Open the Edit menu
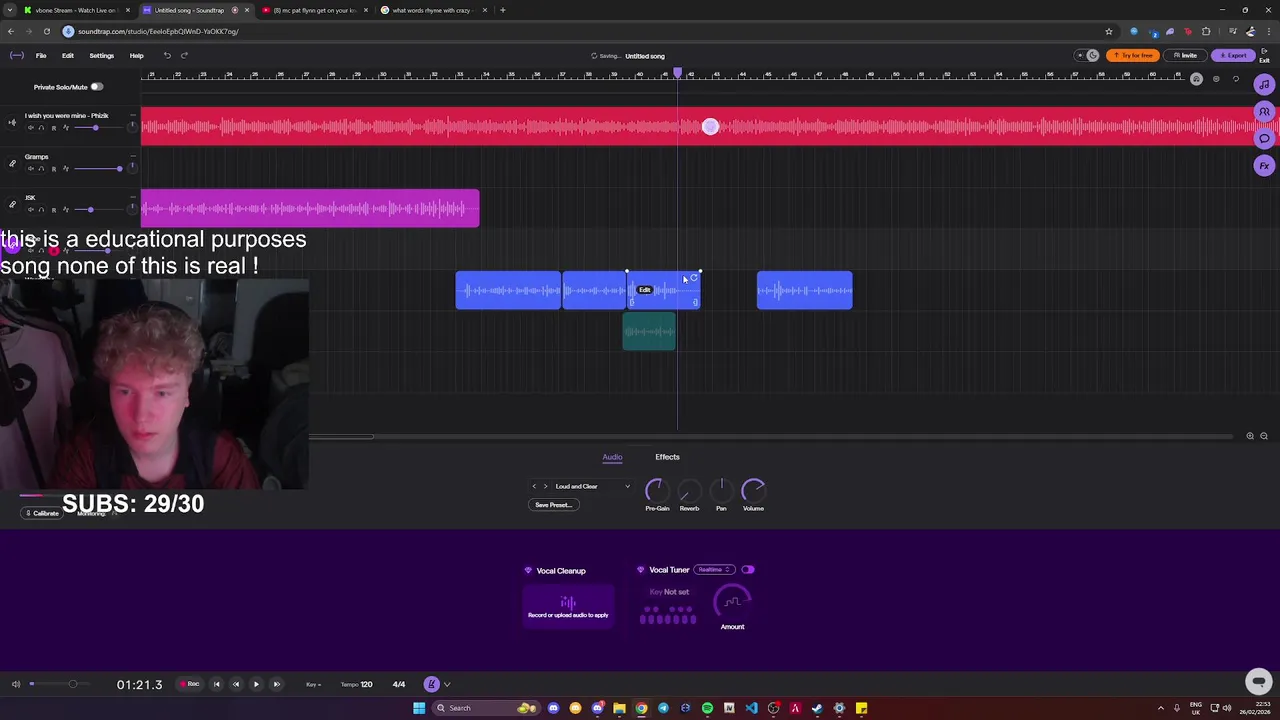1280x720 pixels. (68, 55)
